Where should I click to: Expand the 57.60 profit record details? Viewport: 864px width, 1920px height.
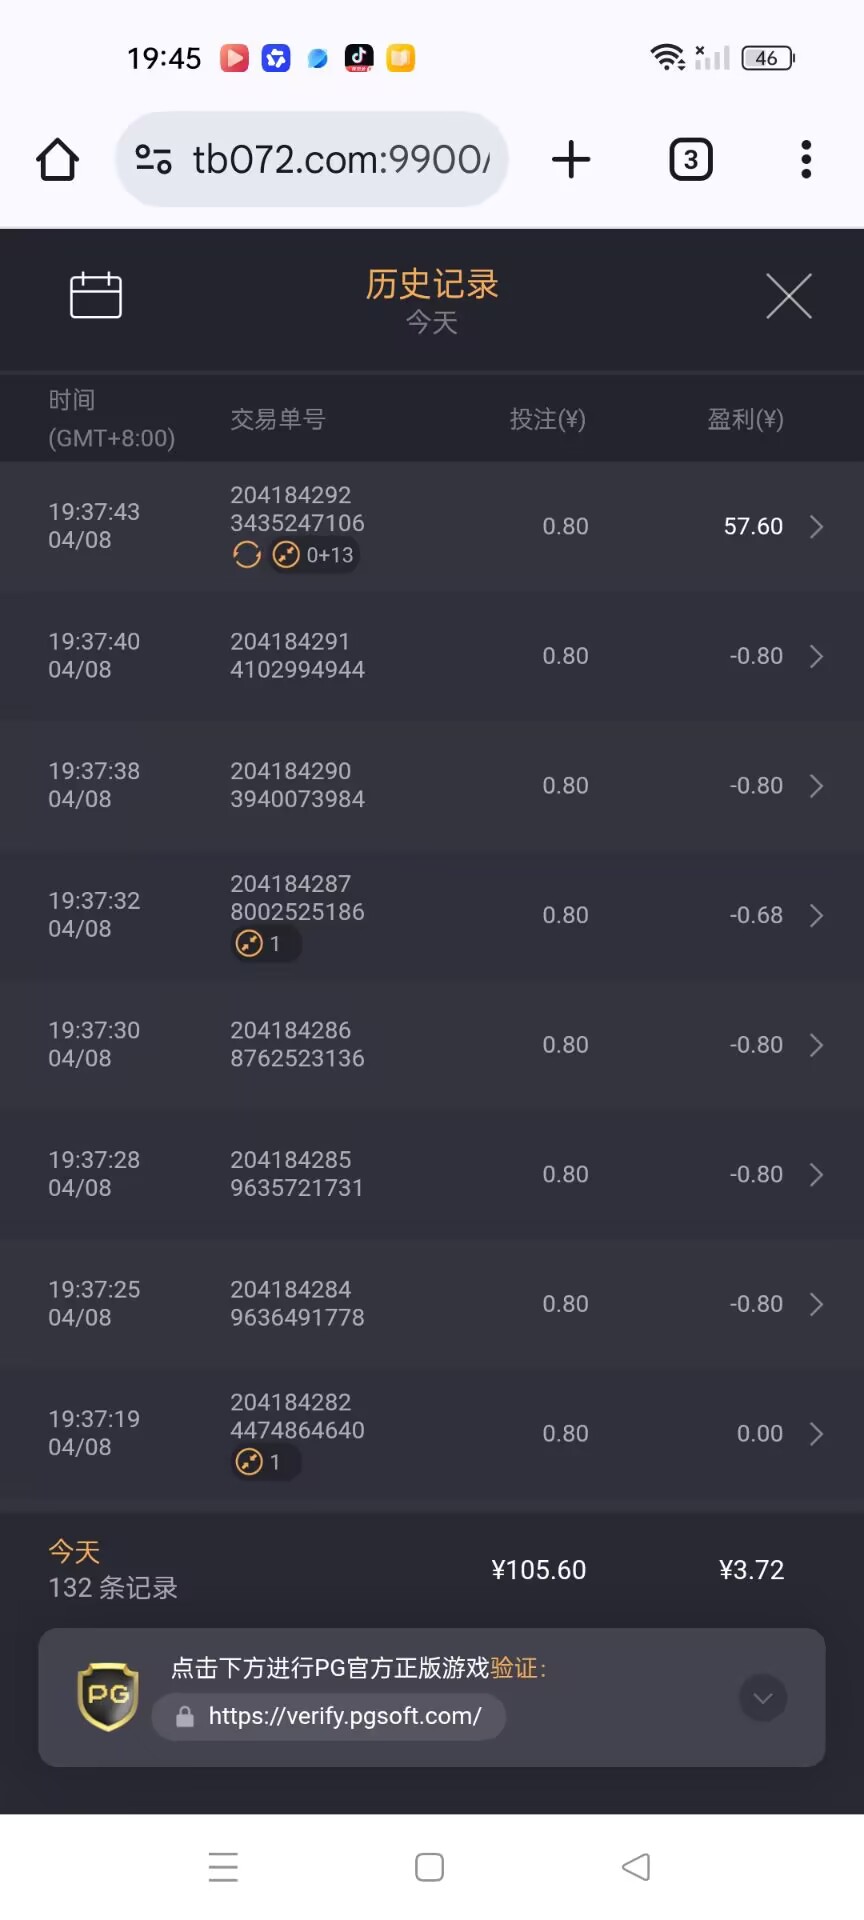(816, 527)
